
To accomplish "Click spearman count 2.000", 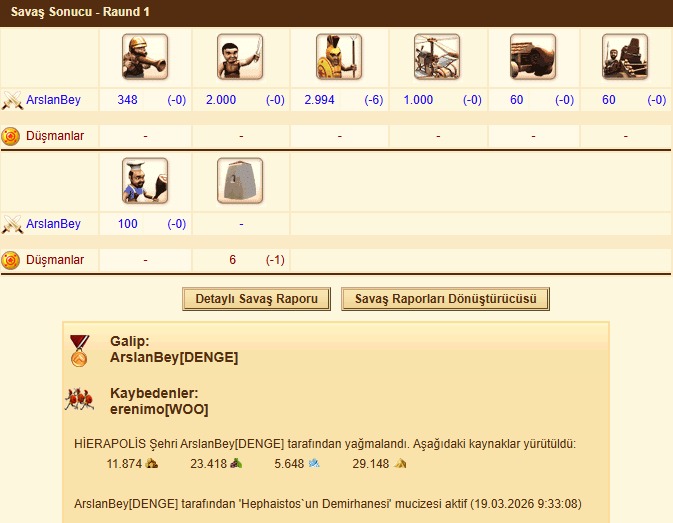I will 221,100.
